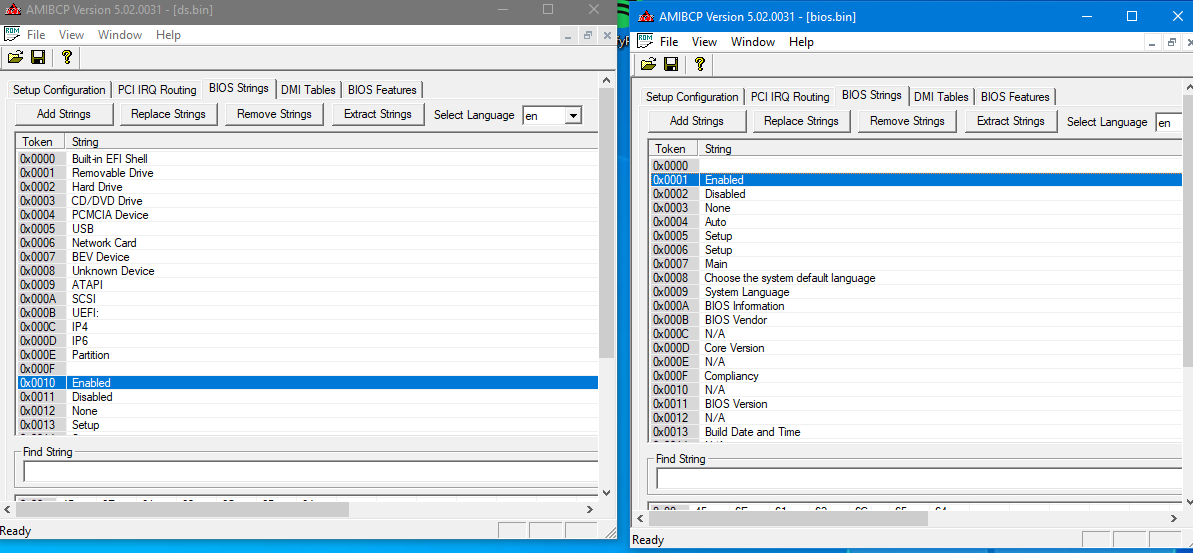Open Window menu in ds.bin window
The image size is (1193, 553).
(119, 35)
